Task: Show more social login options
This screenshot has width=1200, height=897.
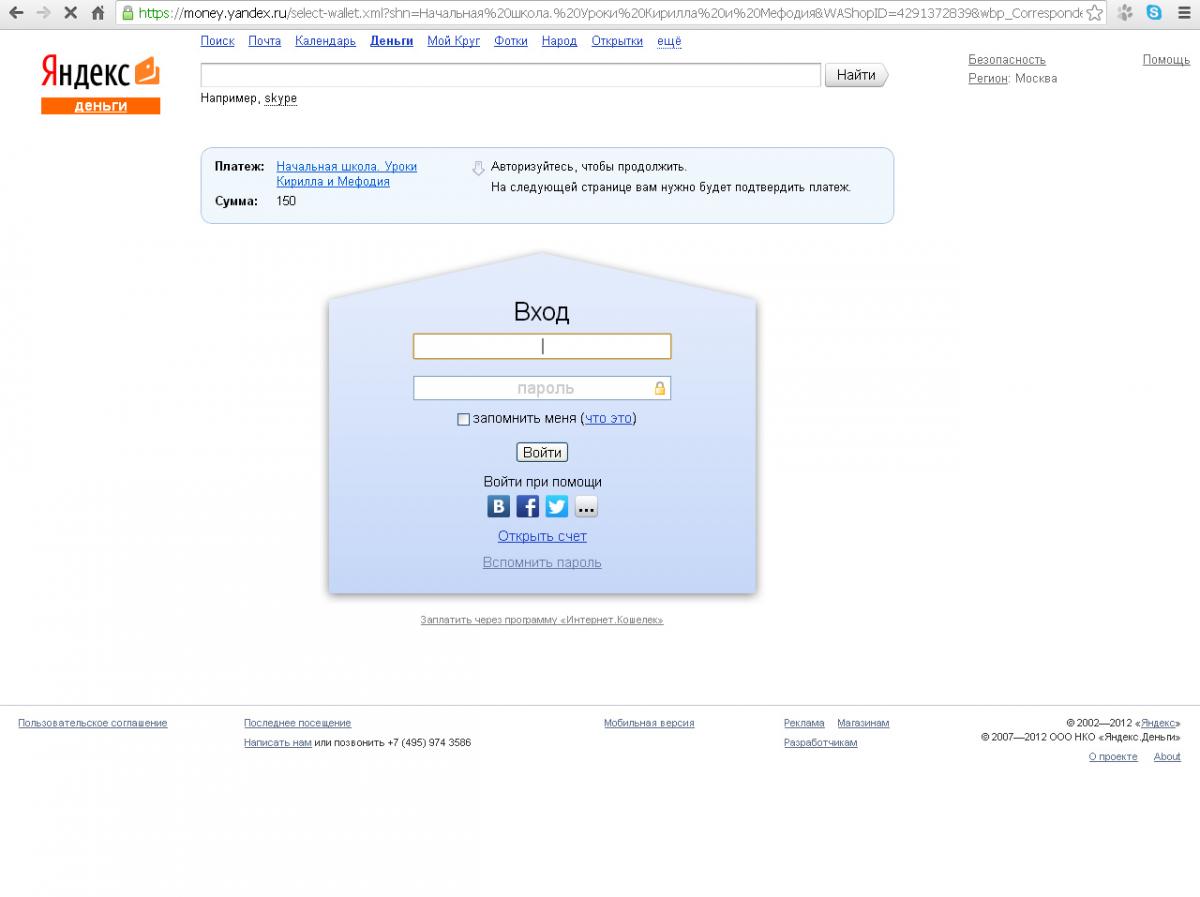Action: (x=586, y=507)
